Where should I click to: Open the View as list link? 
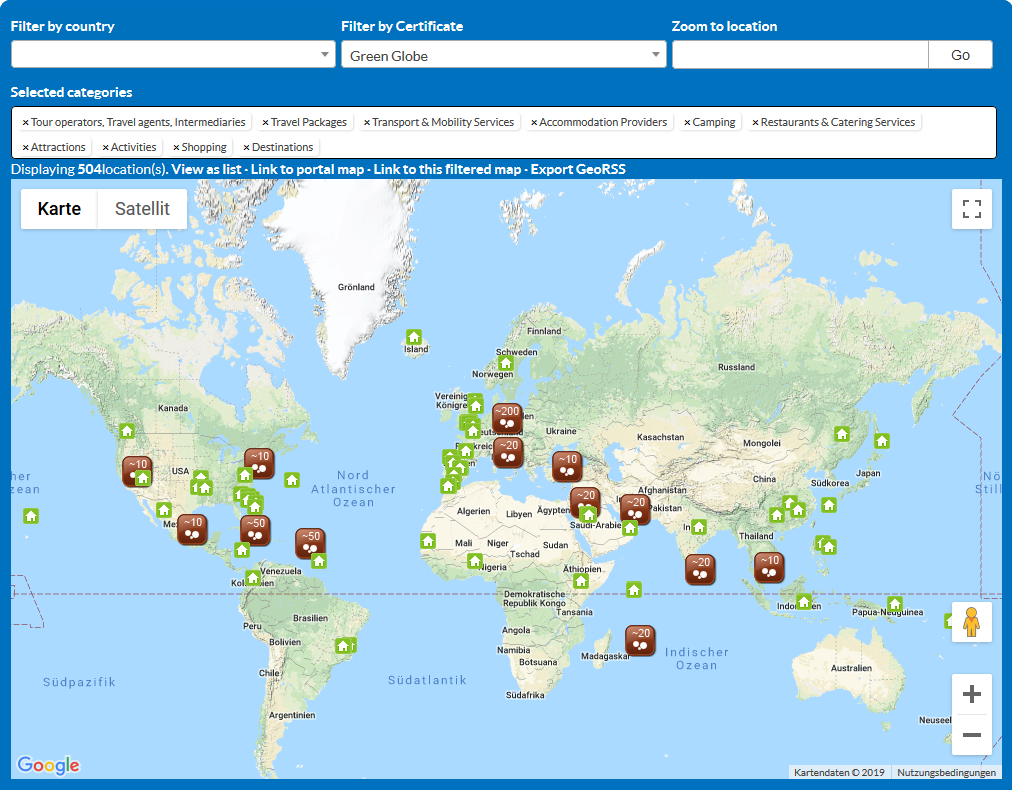point(206,169)
